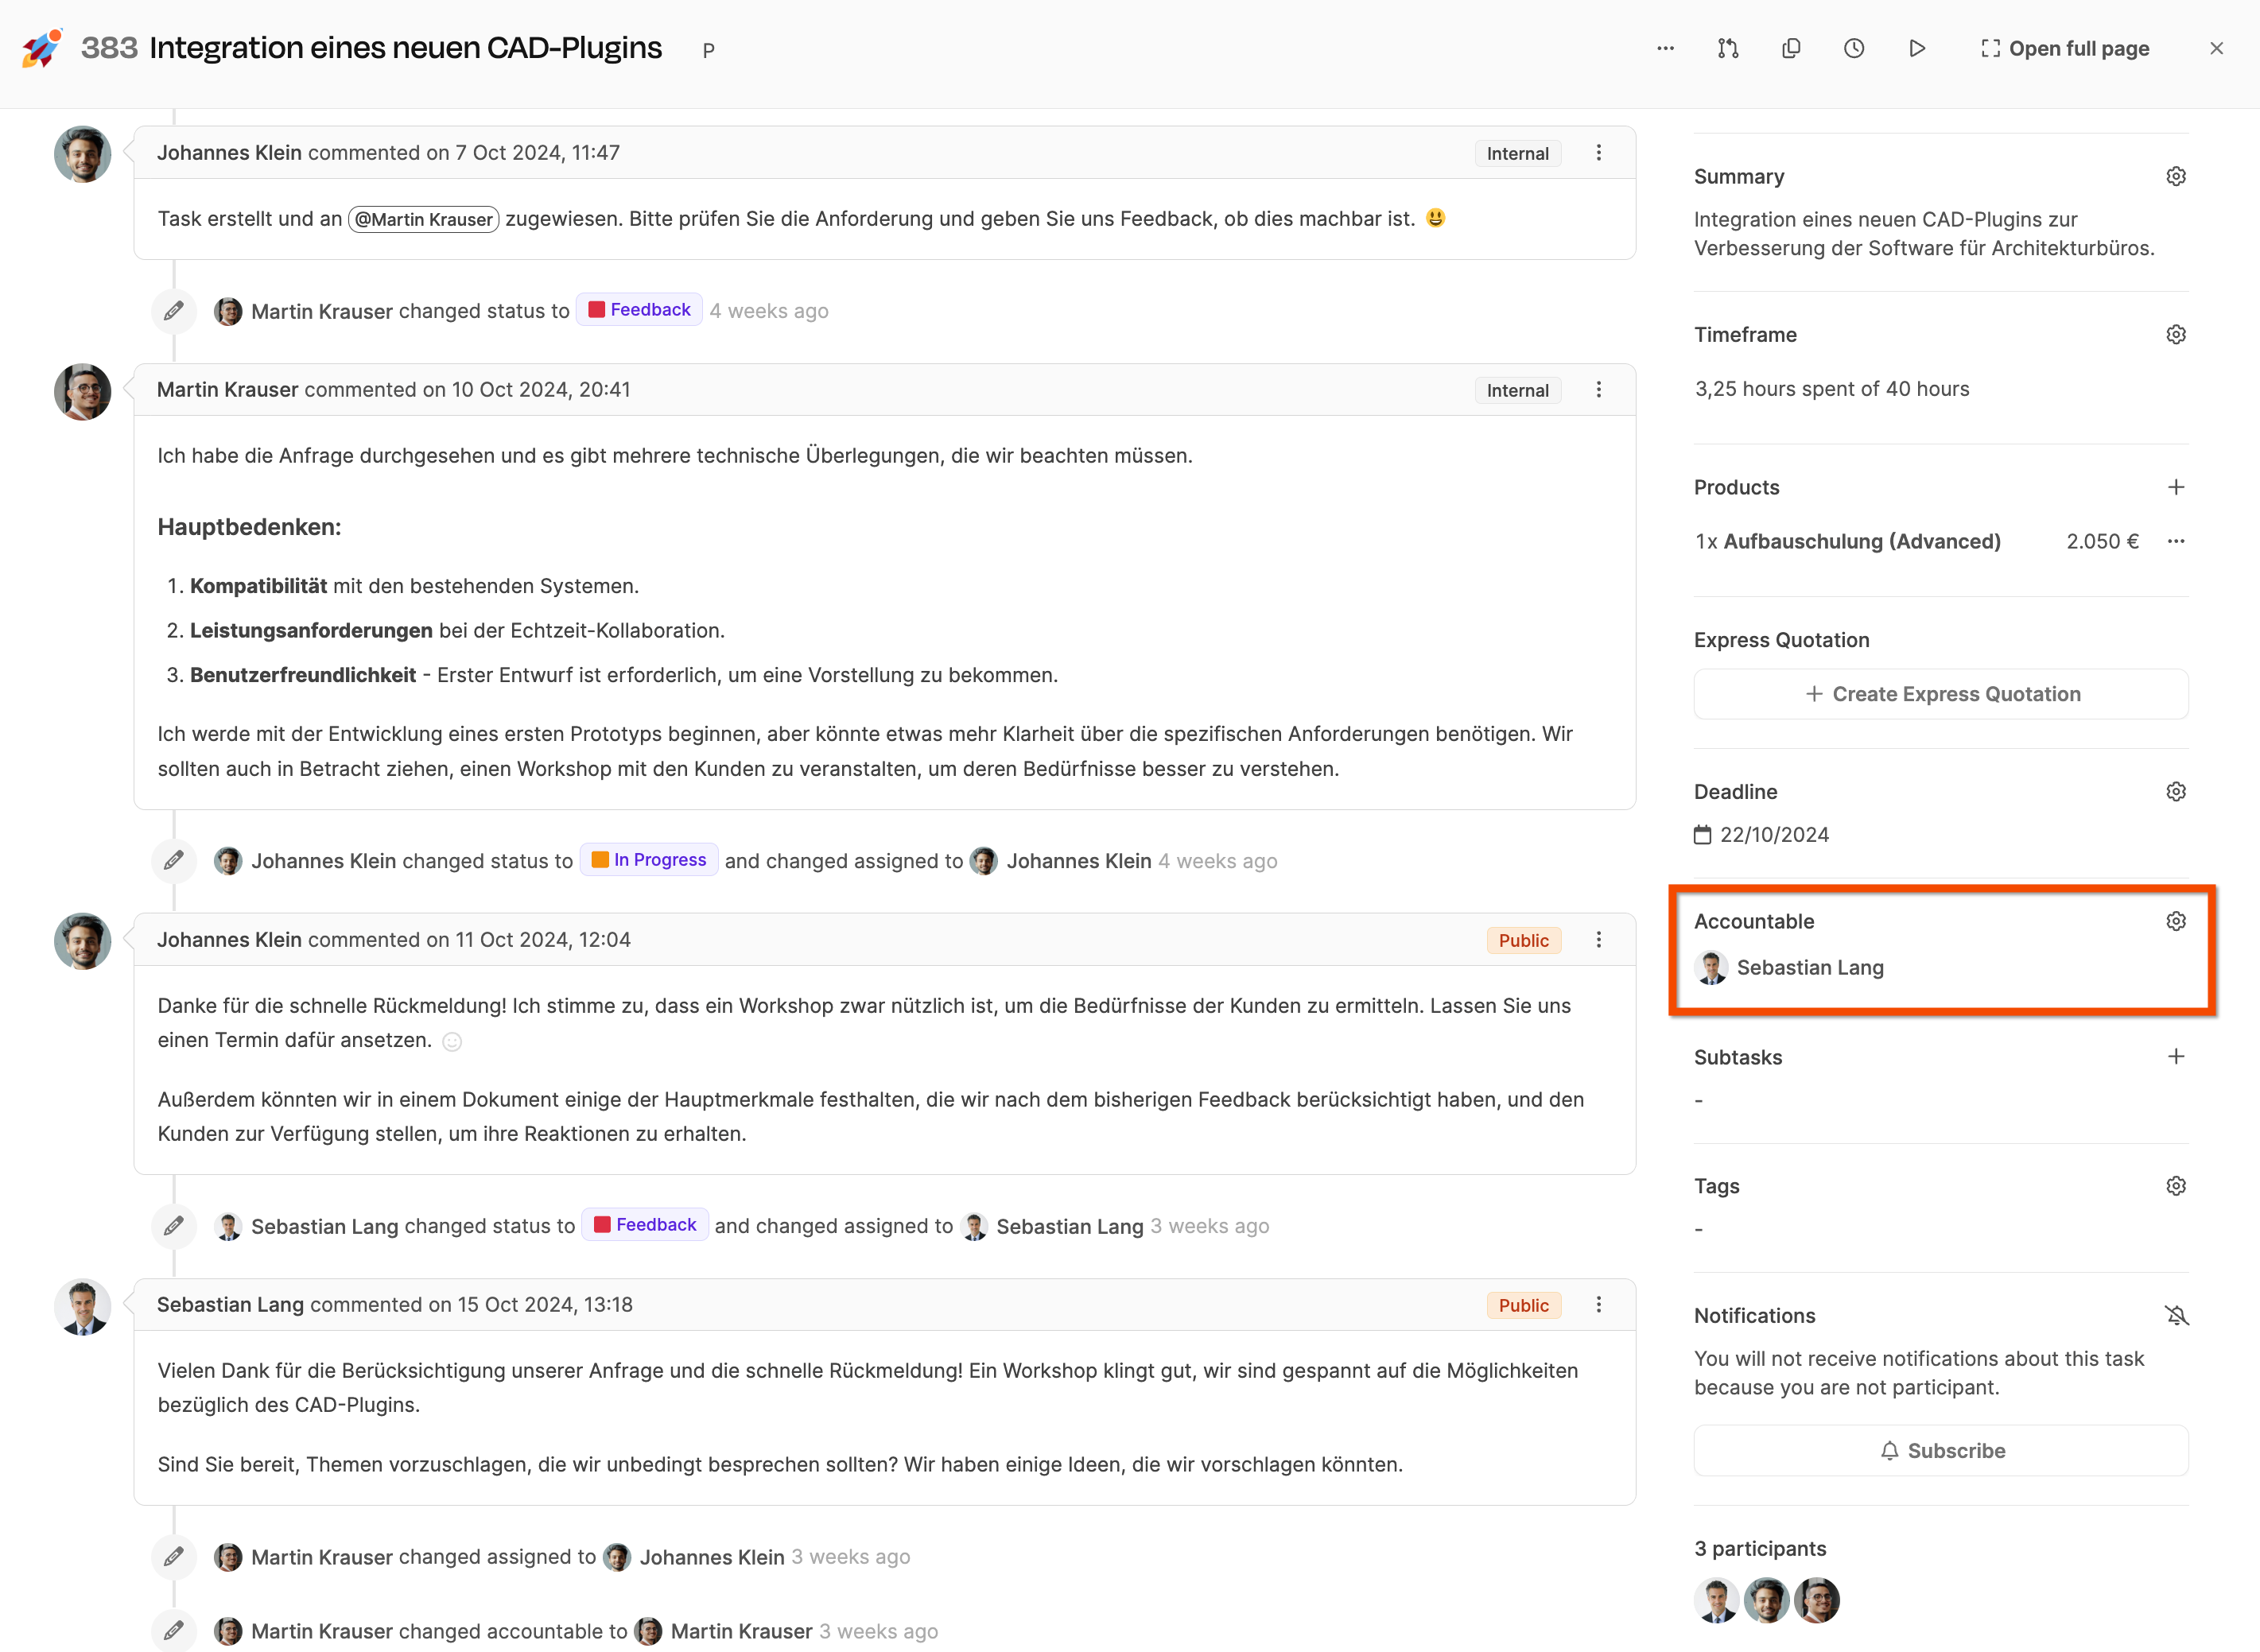Viewport: 2260px width, 1652px height.
Task: Open Timeframe settings gear
Action: [2176, 335]
